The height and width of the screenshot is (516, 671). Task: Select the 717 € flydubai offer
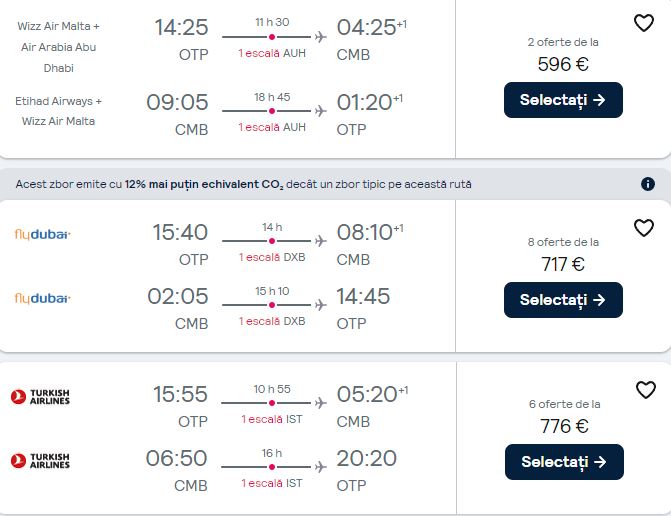(x=563, y=299)
